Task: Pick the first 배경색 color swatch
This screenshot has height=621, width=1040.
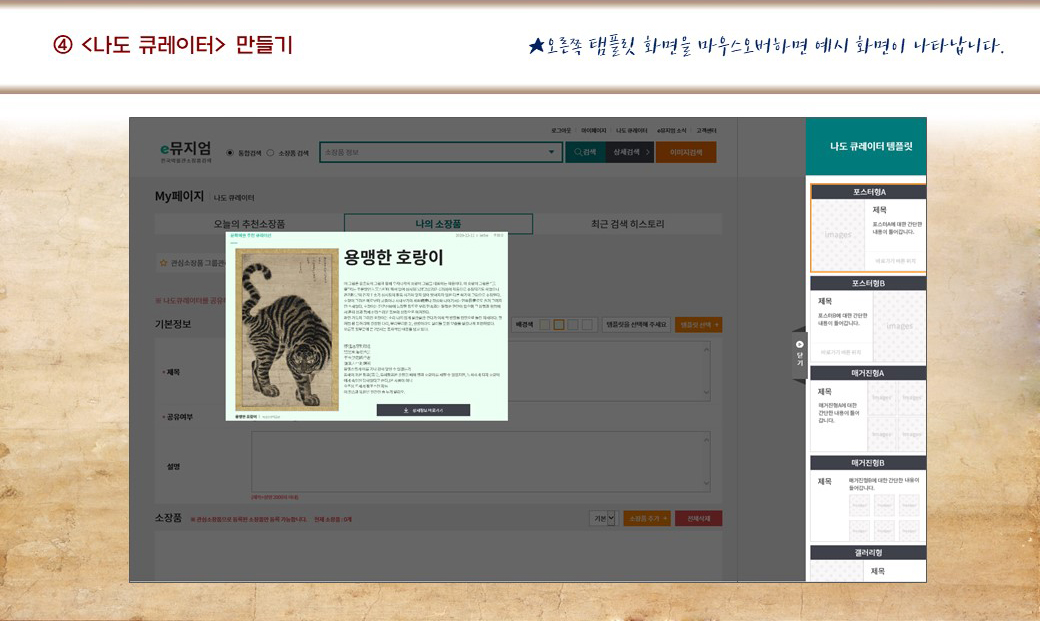Action: click(545, 324)
